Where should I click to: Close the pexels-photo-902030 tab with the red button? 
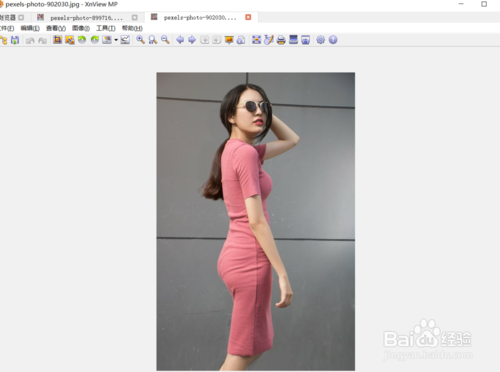coord(248,17)
